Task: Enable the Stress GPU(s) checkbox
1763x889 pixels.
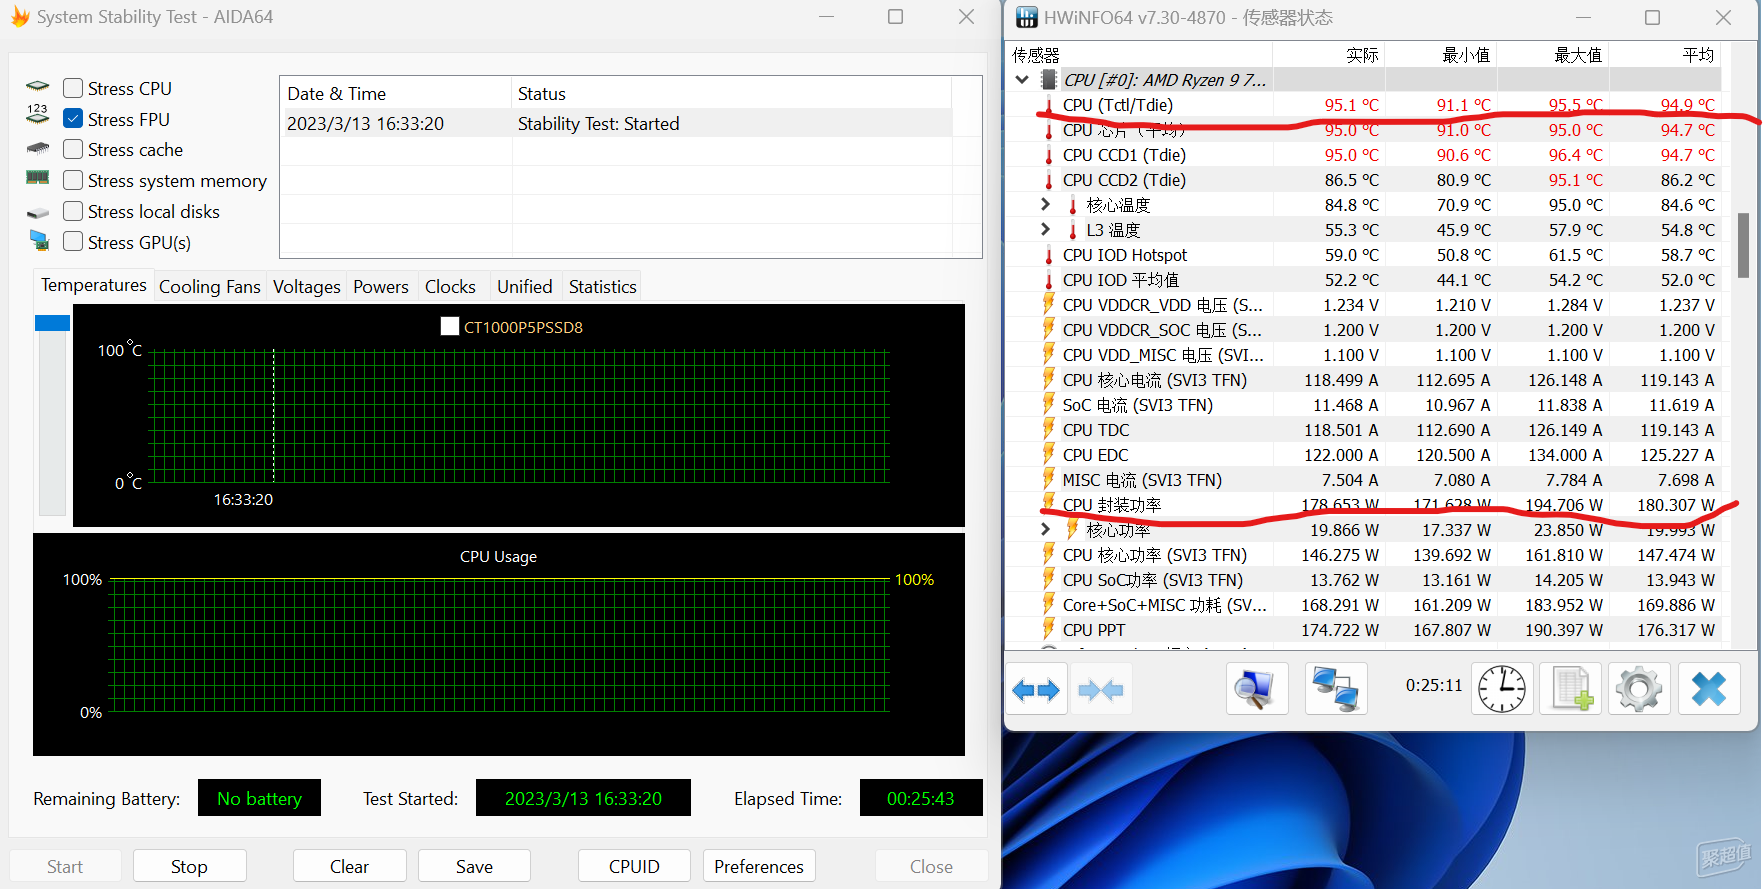Action: (x=73, y=241)
